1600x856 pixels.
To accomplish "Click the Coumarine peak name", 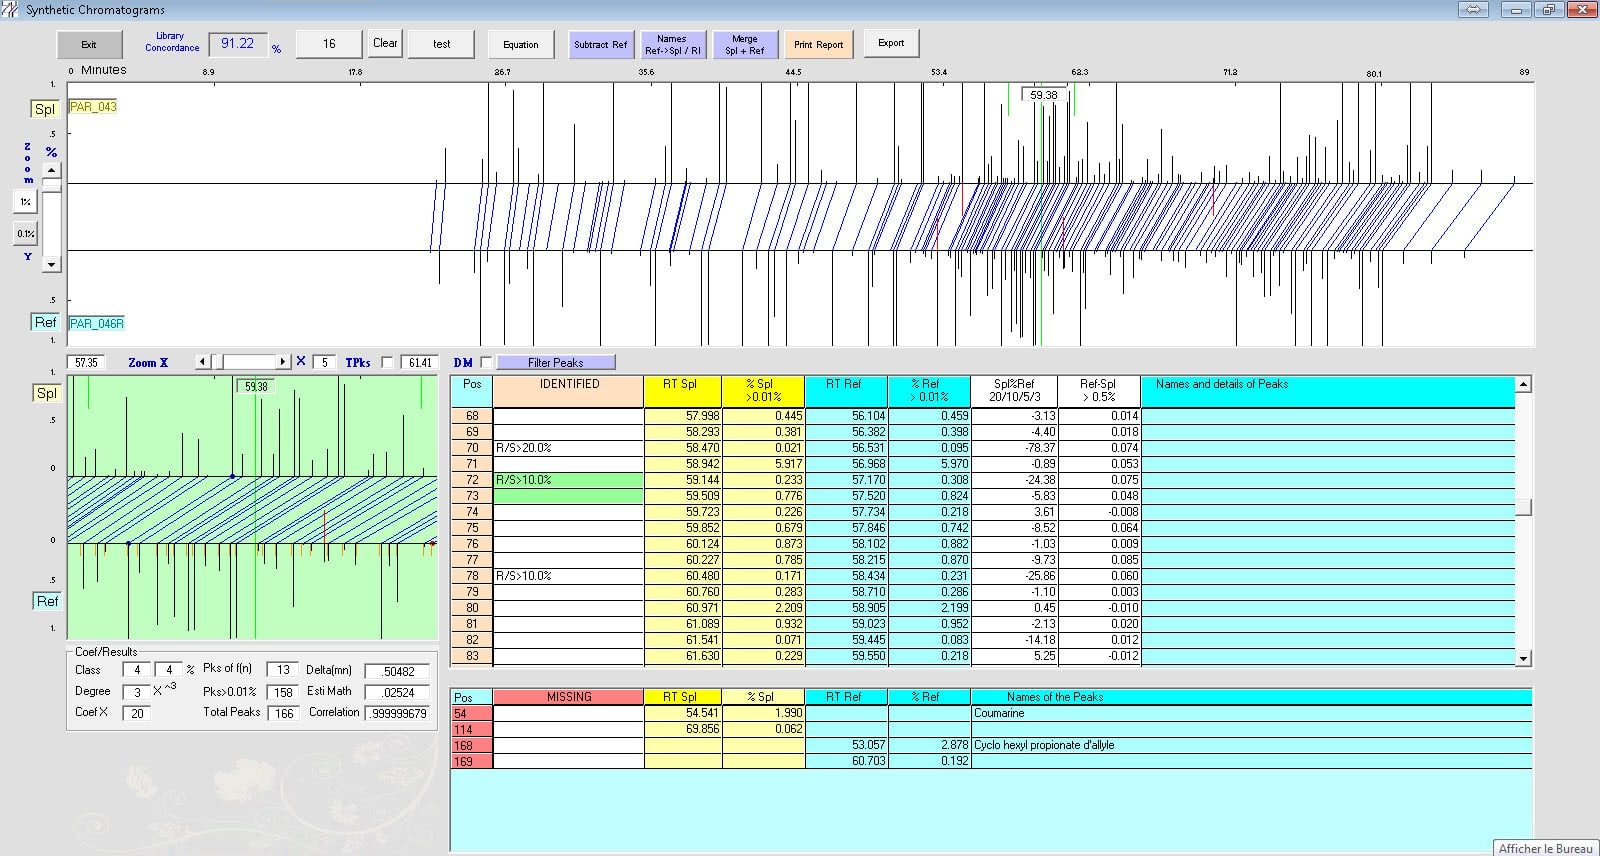I will pos(999,713).
